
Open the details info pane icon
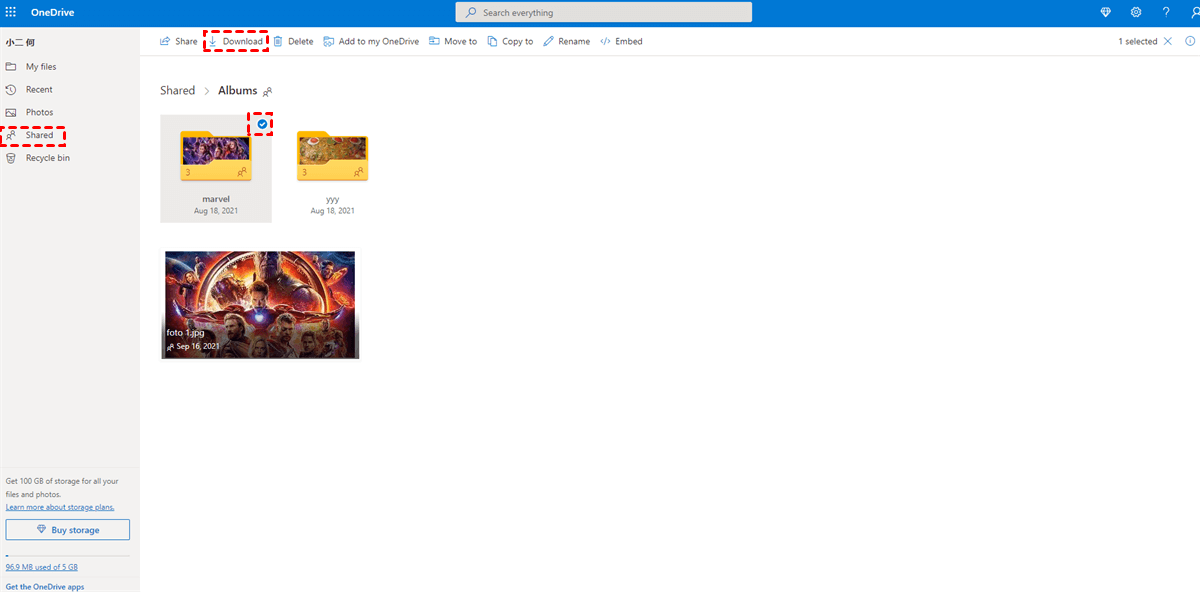[x=1190, y=41]
